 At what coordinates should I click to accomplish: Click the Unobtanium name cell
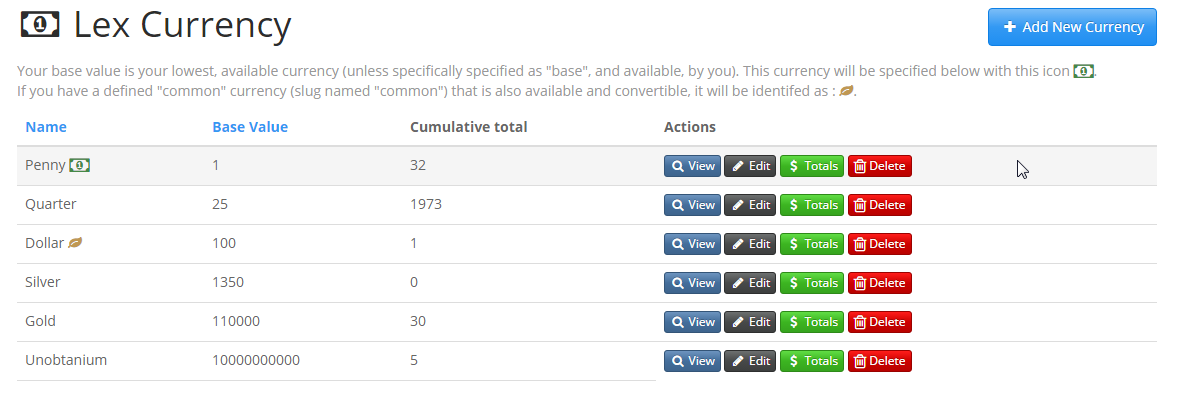pos(66,360)
